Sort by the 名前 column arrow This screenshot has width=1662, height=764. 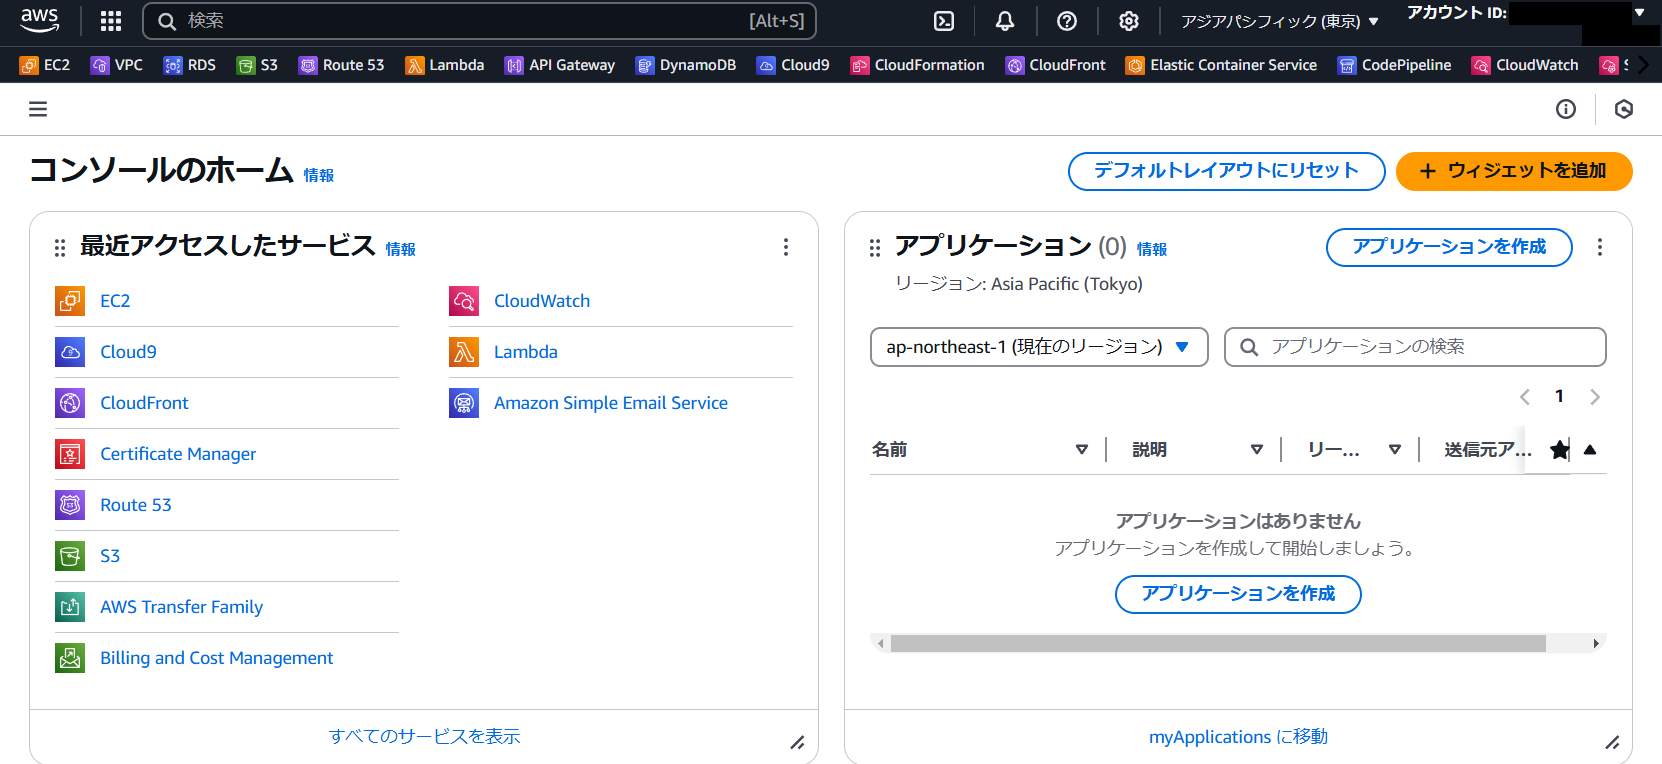point(1081,450)
